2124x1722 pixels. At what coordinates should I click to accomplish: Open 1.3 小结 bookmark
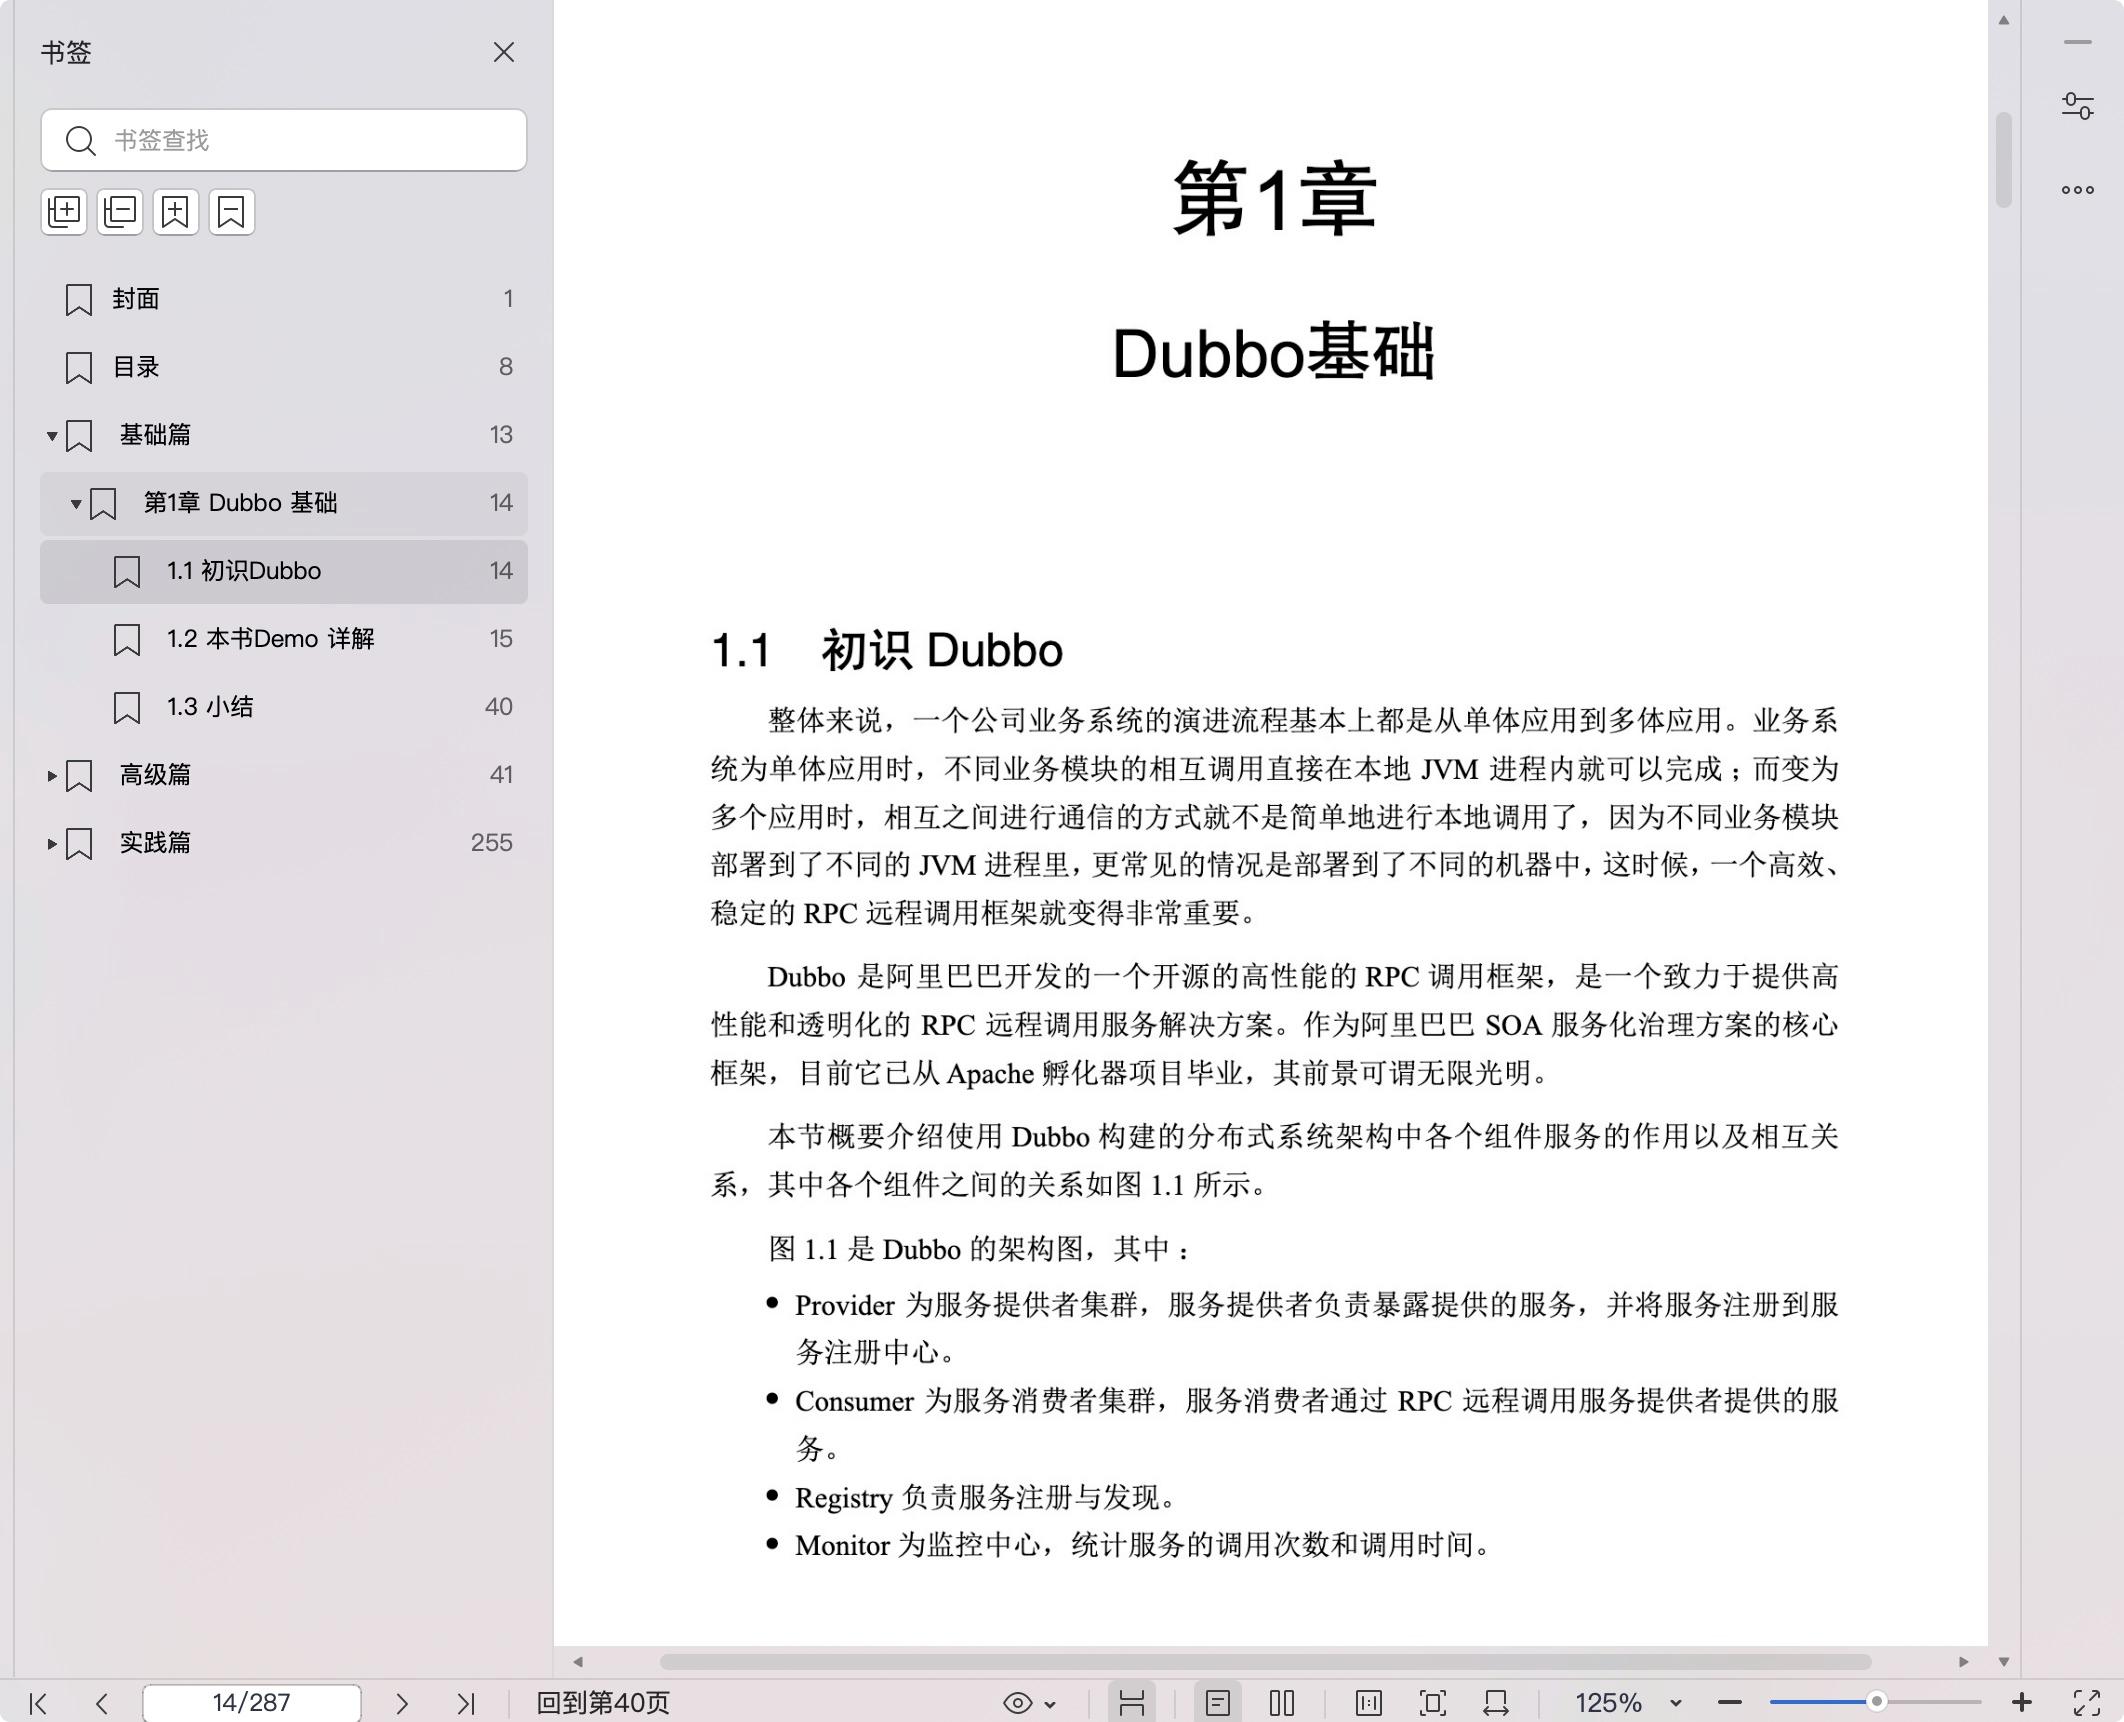point(284,707)
